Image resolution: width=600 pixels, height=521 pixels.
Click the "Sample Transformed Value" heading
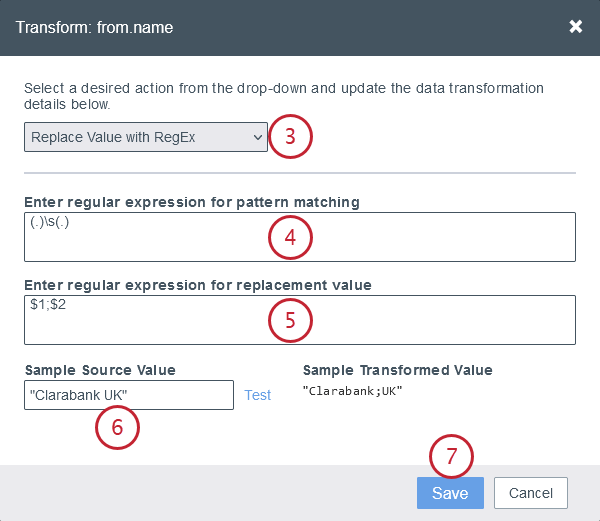tap(398, 370)
